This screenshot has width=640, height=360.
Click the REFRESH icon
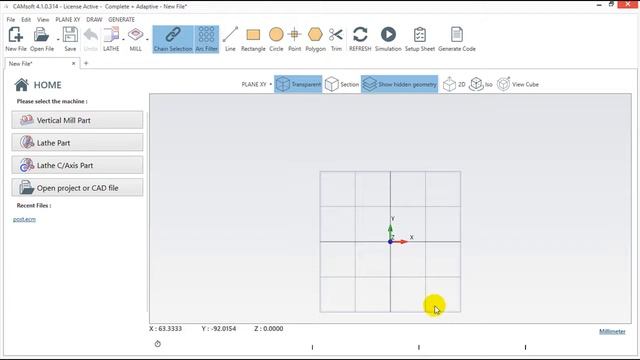[x=360, y=39]
